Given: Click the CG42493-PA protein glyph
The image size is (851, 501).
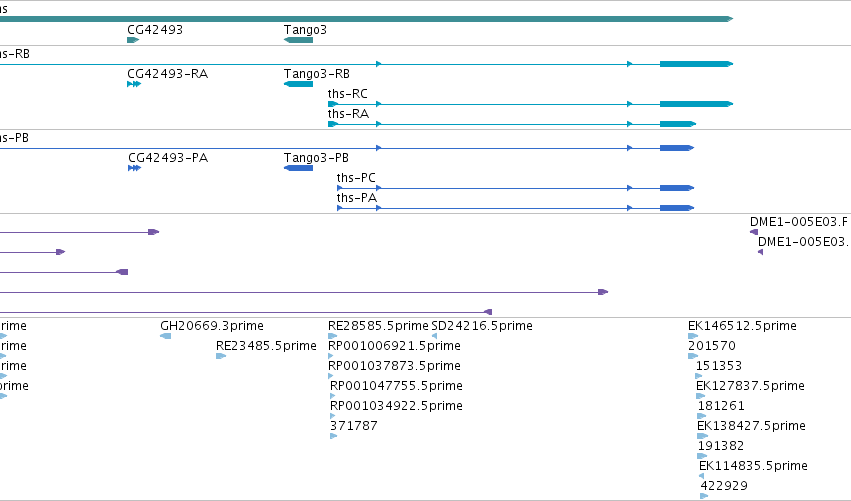Looking at the screenshot, I should 135,168.
